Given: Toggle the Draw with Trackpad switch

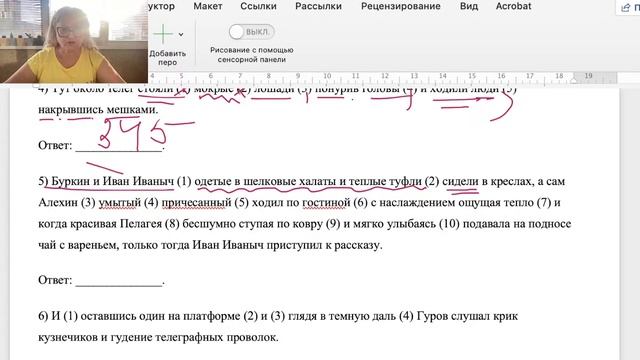Looking at the screenshot, I should pos(251,32).
